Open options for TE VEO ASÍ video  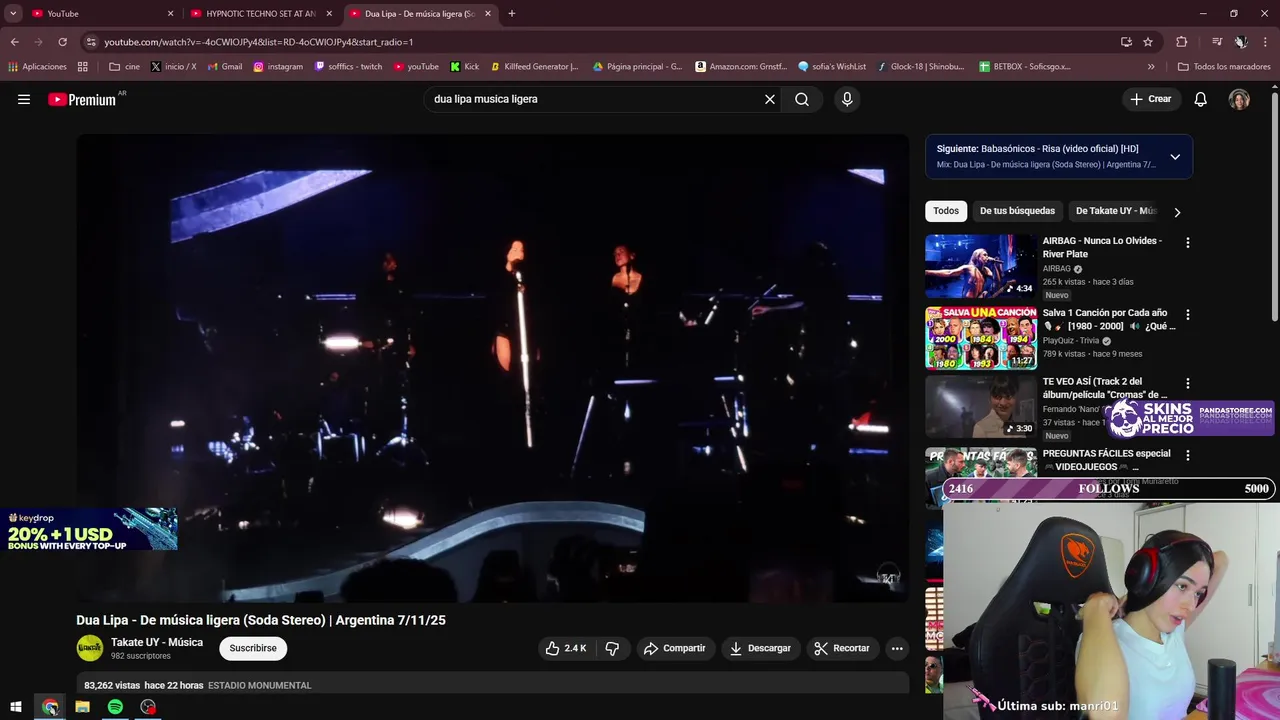1188,384
